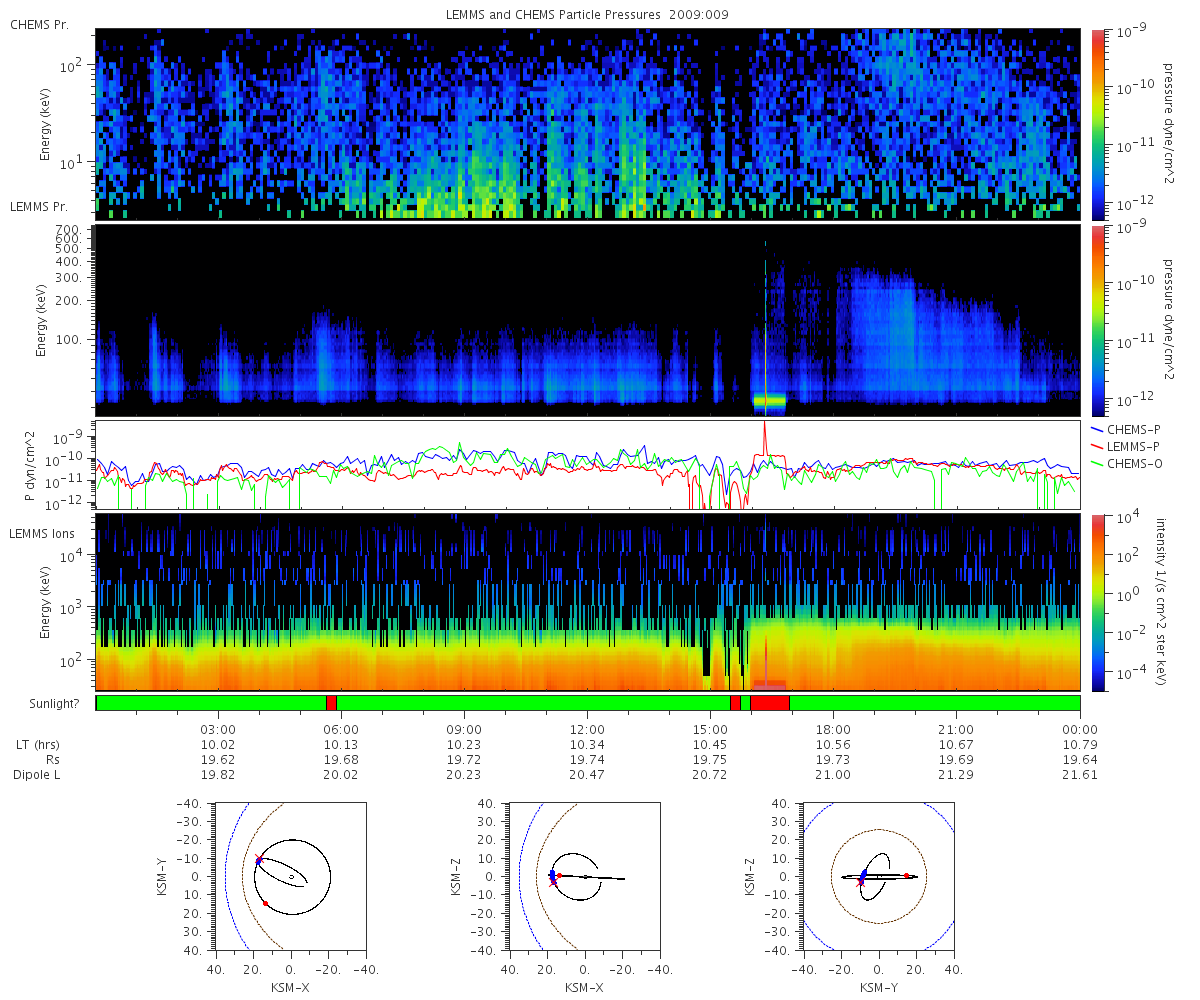Click the 12:00 time axis label

(587, 729)
